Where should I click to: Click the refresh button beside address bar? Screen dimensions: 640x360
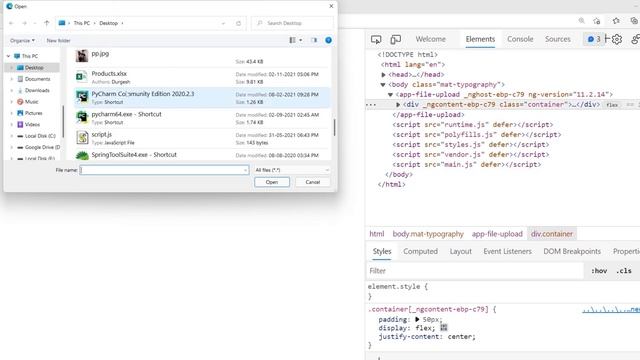pos(238,23)
